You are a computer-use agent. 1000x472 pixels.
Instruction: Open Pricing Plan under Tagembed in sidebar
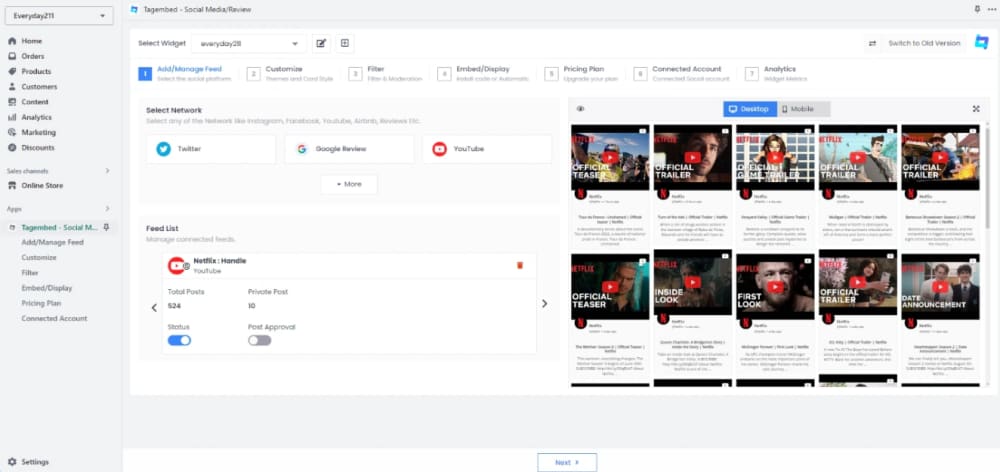41,304
